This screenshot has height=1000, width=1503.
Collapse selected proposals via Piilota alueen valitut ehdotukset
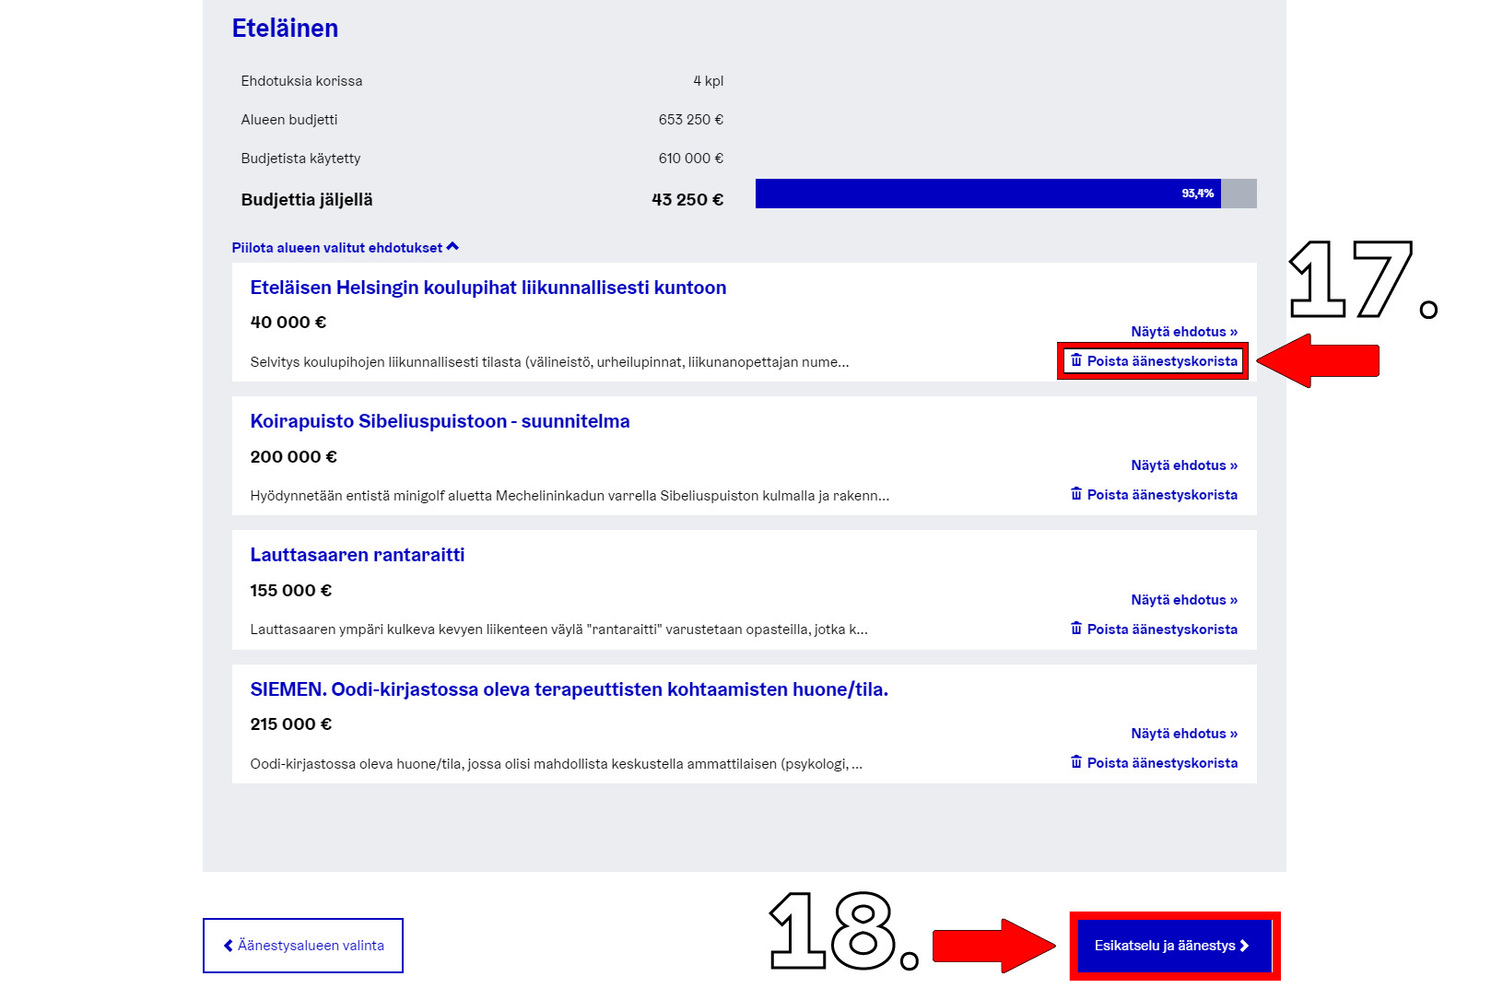coord(337,248)
